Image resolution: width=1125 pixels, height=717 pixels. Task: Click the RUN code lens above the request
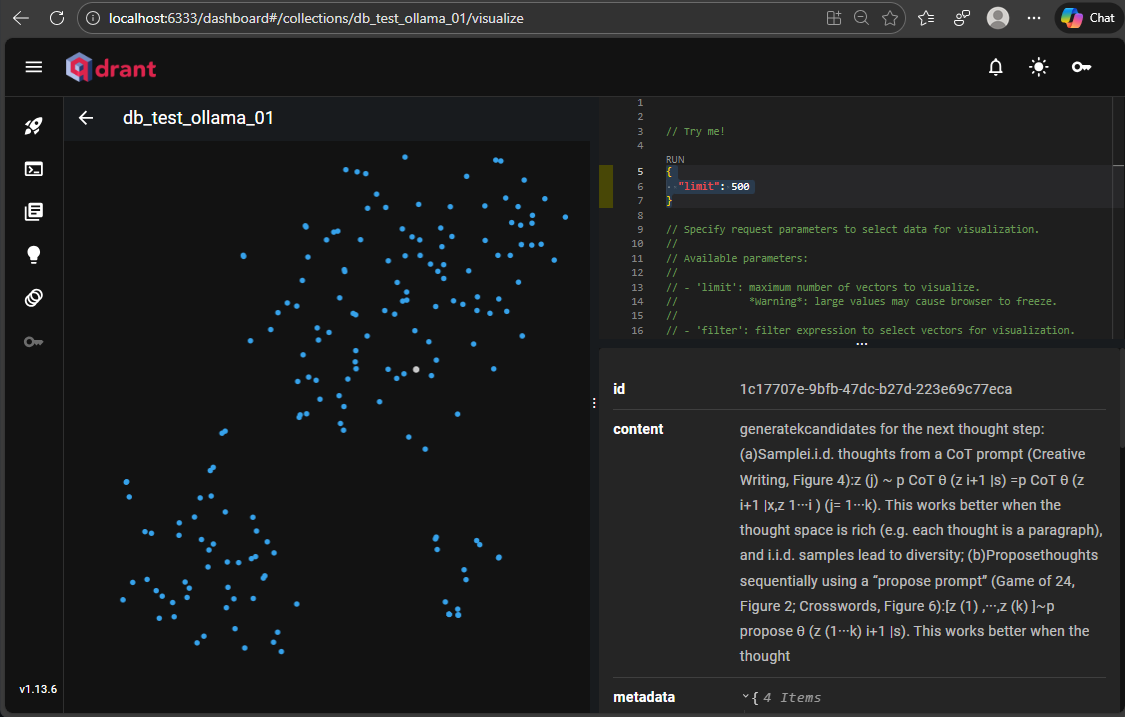(x=675, y=159)
